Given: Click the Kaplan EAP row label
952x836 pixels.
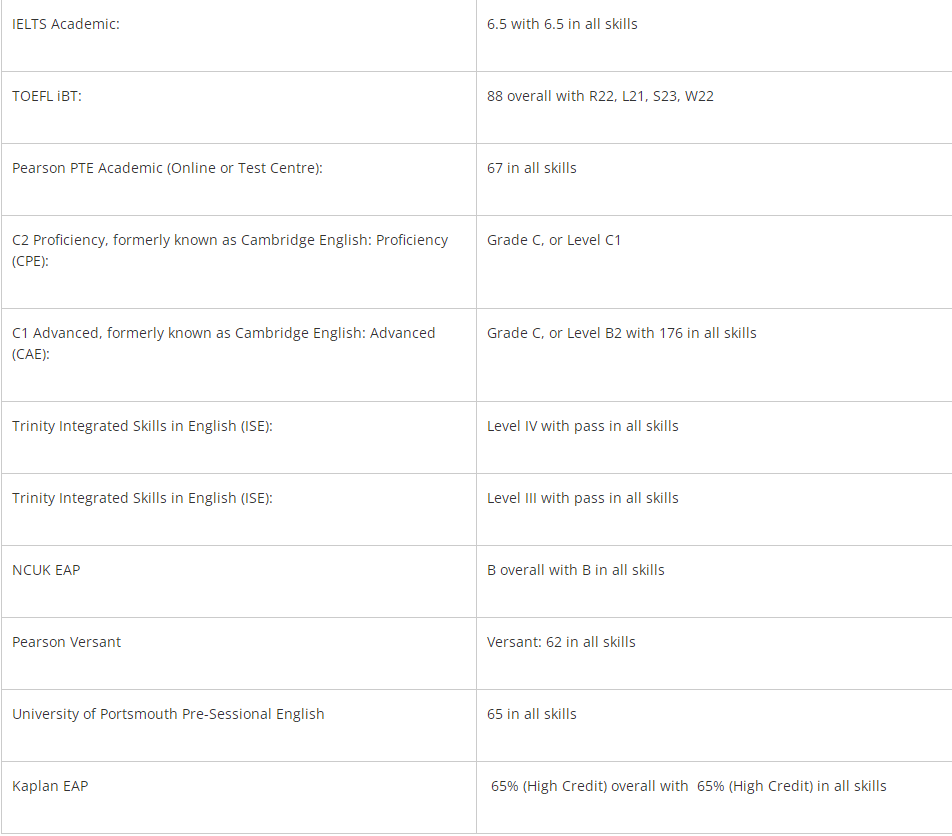Looking at the screenshot, I should [x=50, y=786].
